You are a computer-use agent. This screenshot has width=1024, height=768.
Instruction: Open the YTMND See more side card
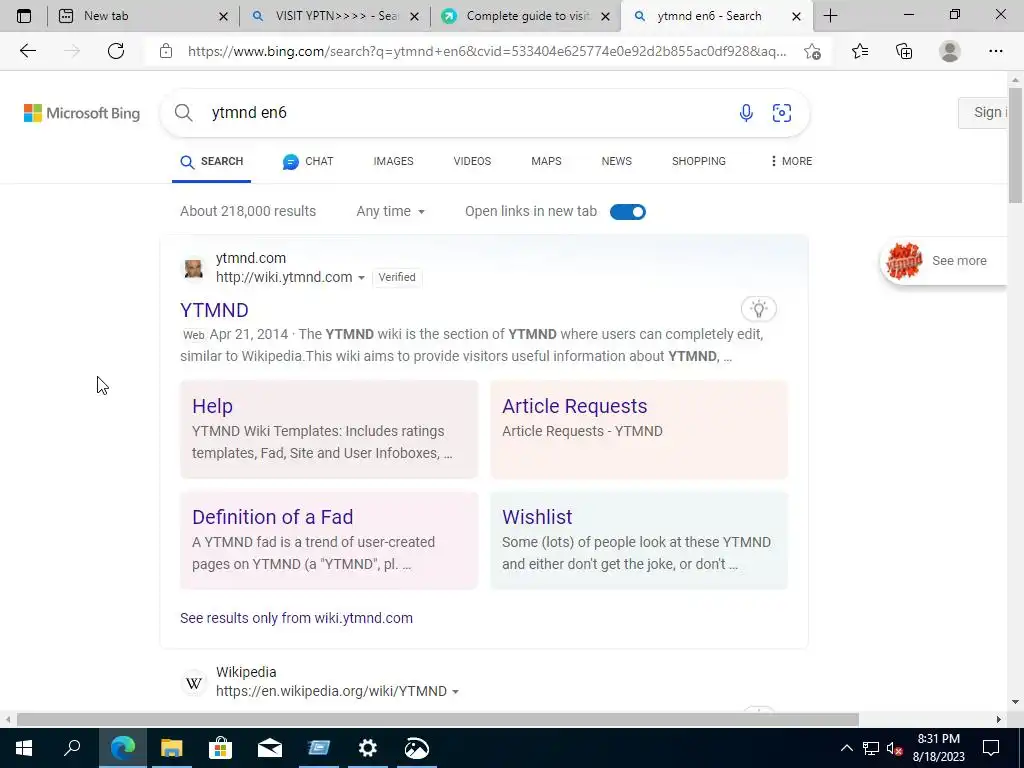943,261
